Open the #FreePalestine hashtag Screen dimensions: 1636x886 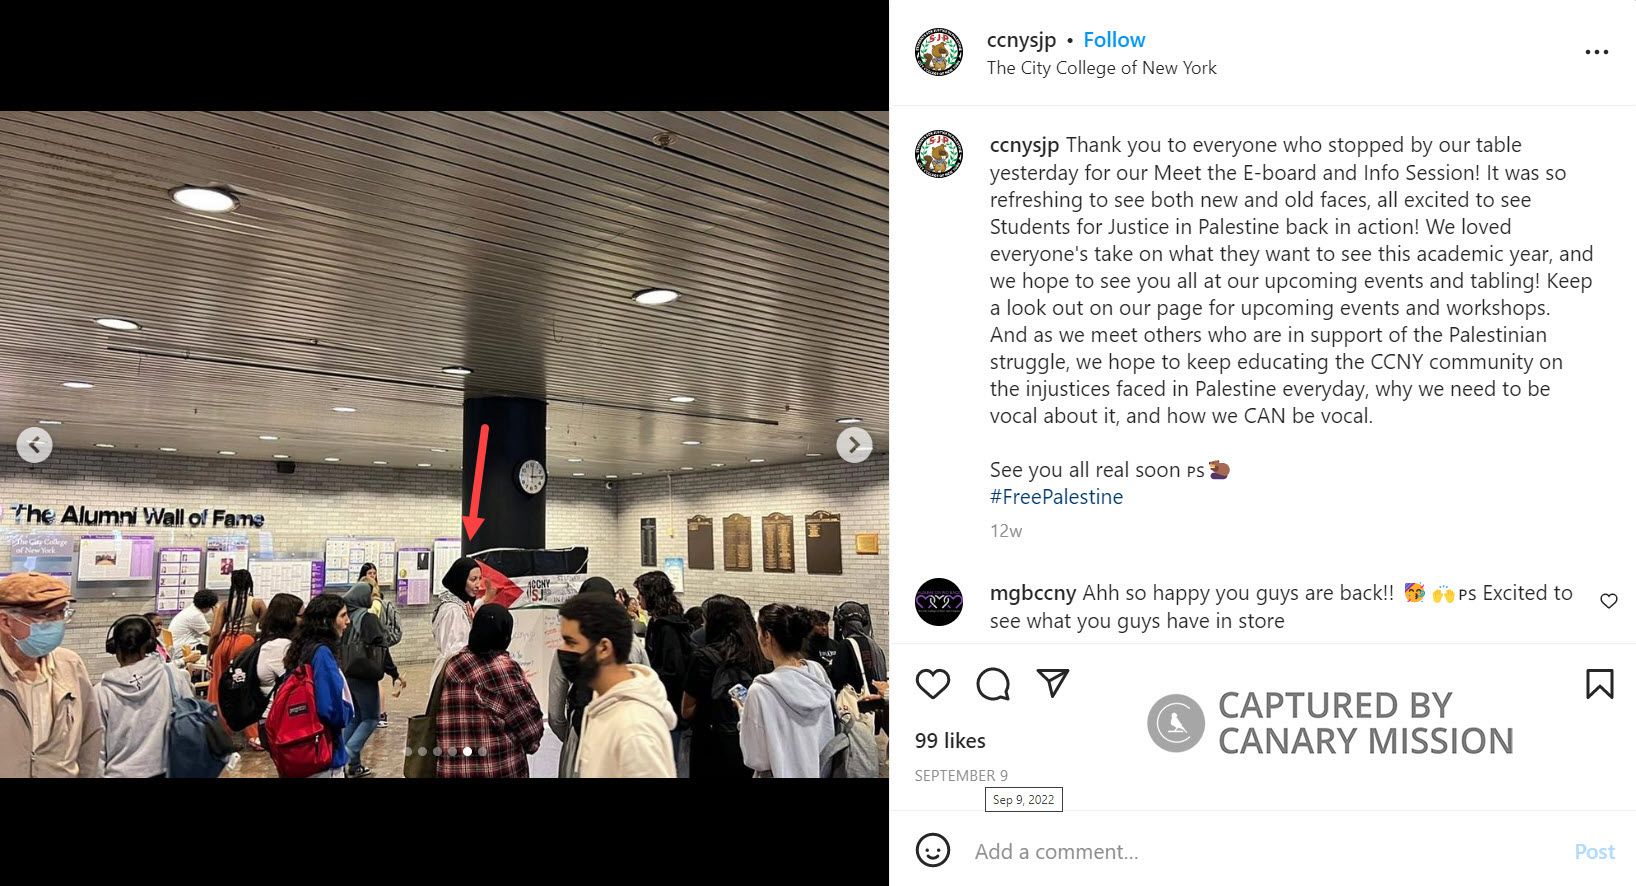coord(1056,497)
